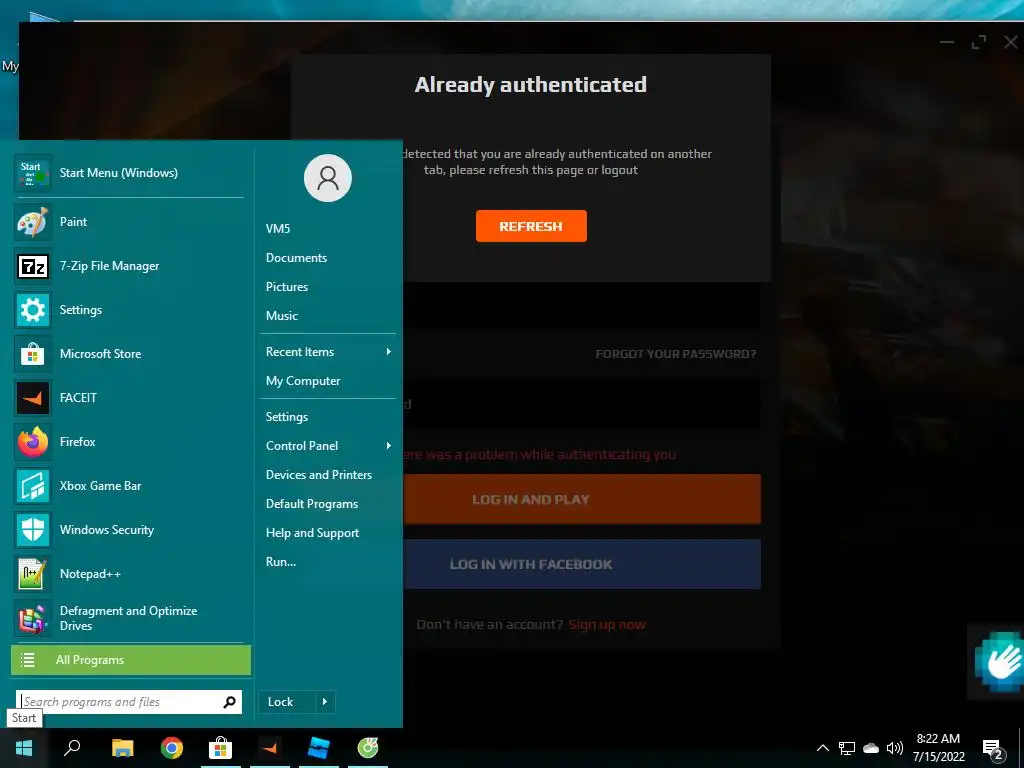Open the notification center icon

tap(993, 749)
